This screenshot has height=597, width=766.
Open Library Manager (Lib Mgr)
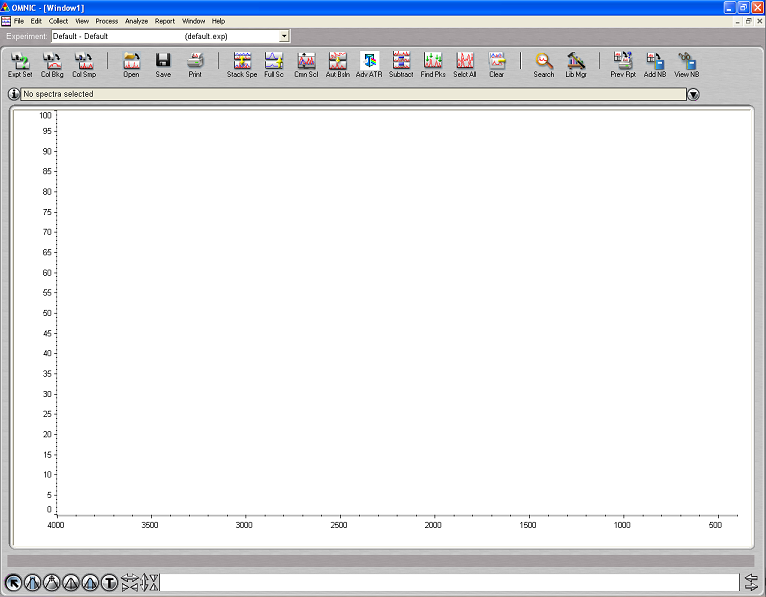click(576, 64)
